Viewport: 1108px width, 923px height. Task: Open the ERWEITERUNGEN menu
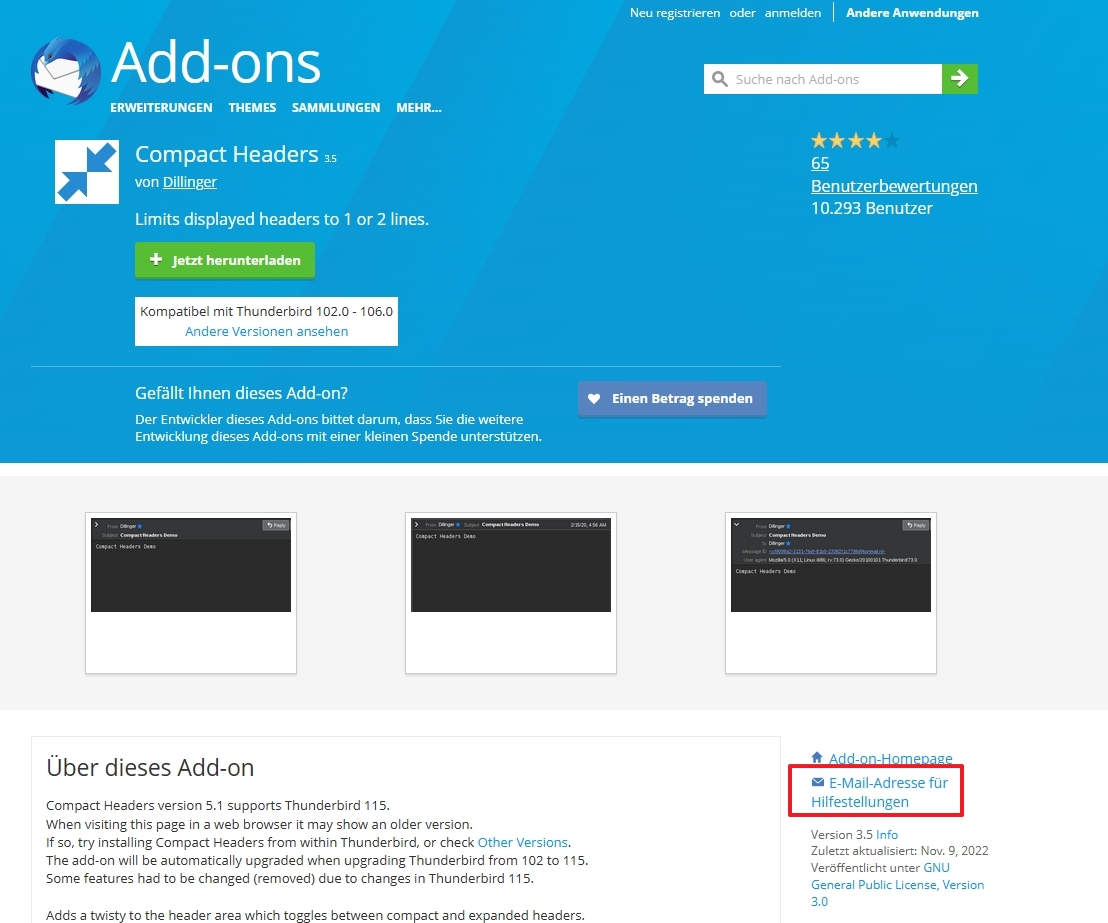(x=161, y=107)
